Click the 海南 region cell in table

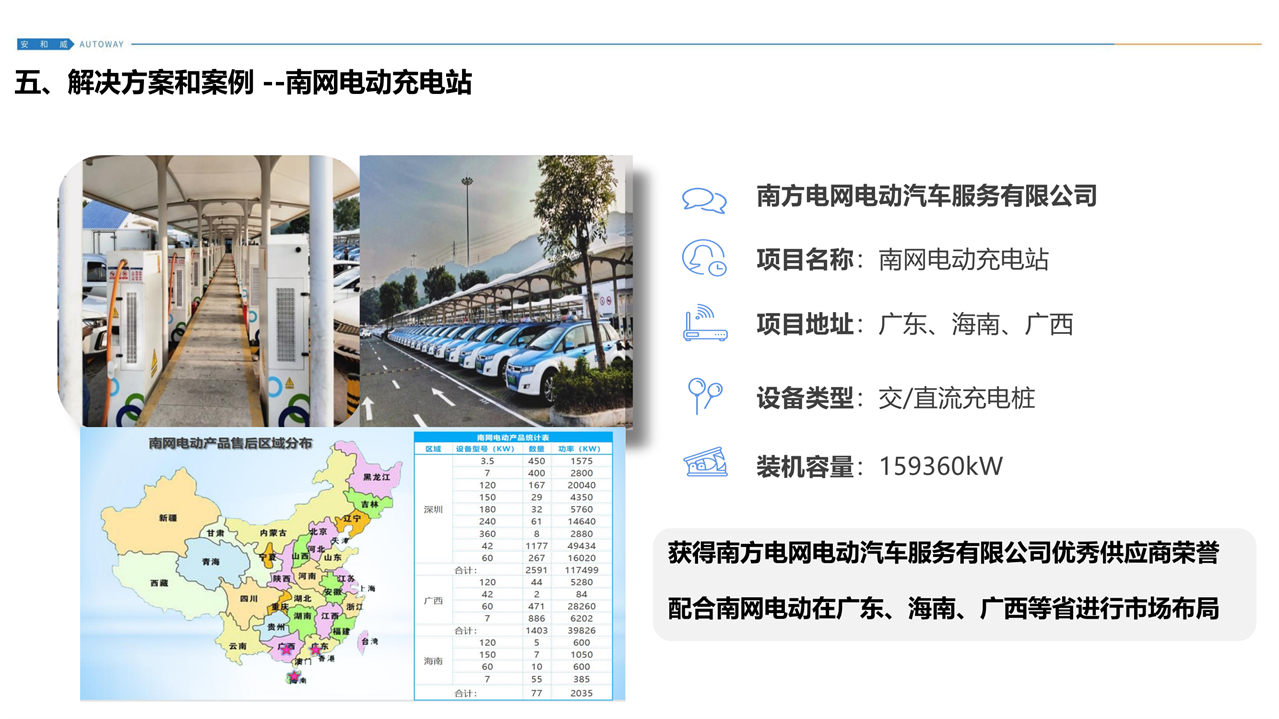[x=433, y=661]
